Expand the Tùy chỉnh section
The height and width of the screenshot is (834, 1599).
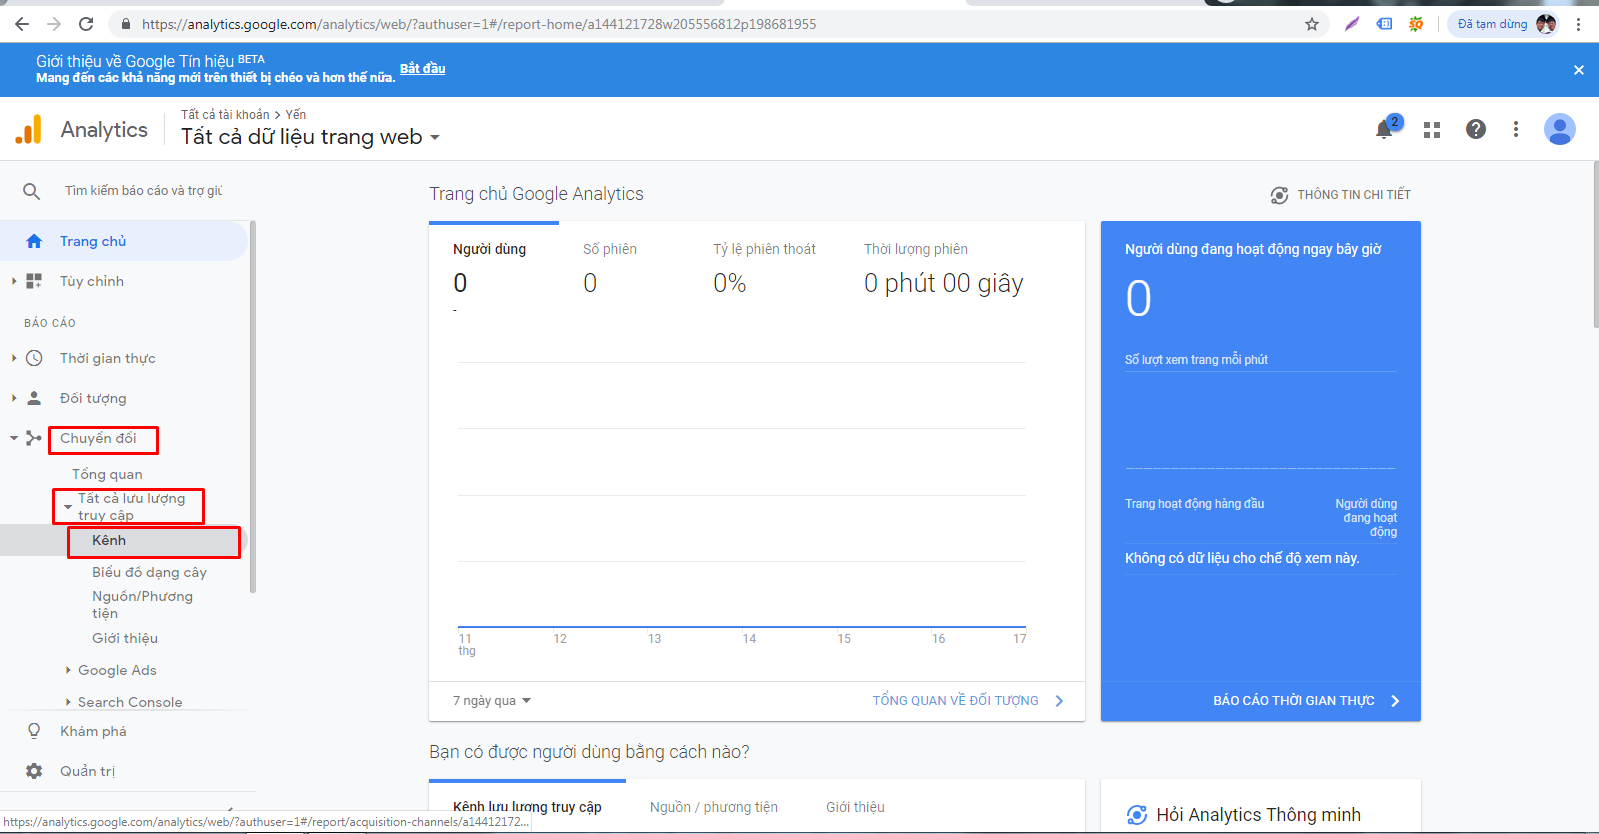[14, 281]
